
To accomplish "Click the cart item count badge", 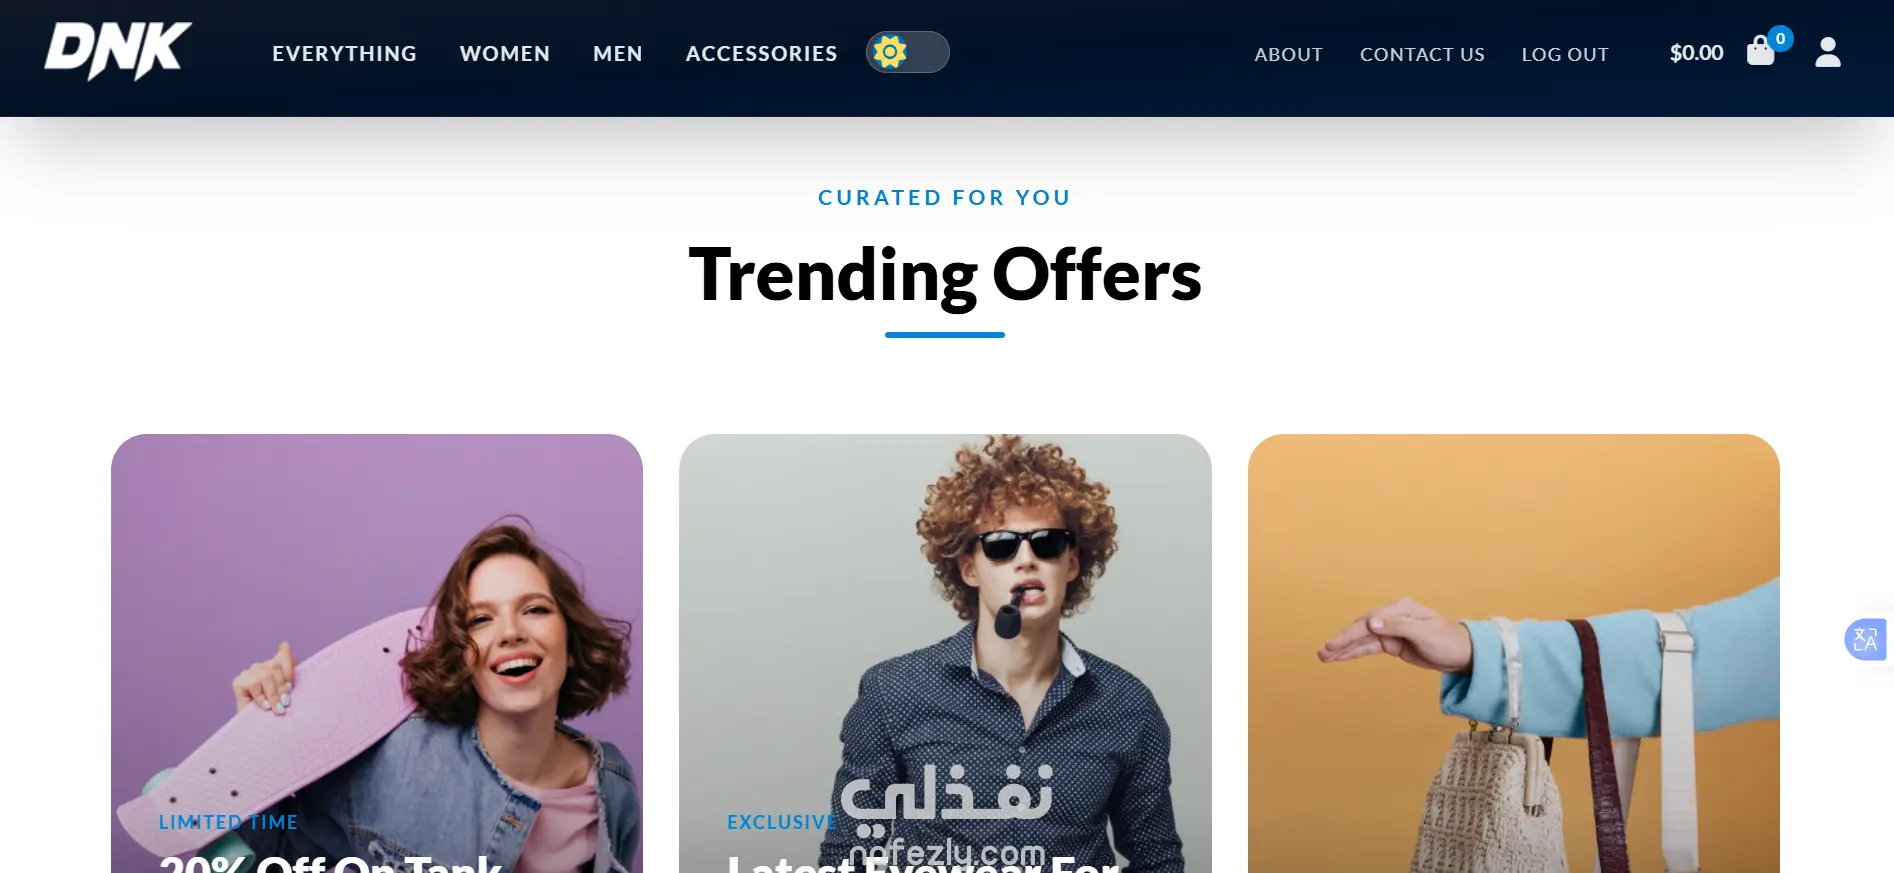I will pos(1780,38).
